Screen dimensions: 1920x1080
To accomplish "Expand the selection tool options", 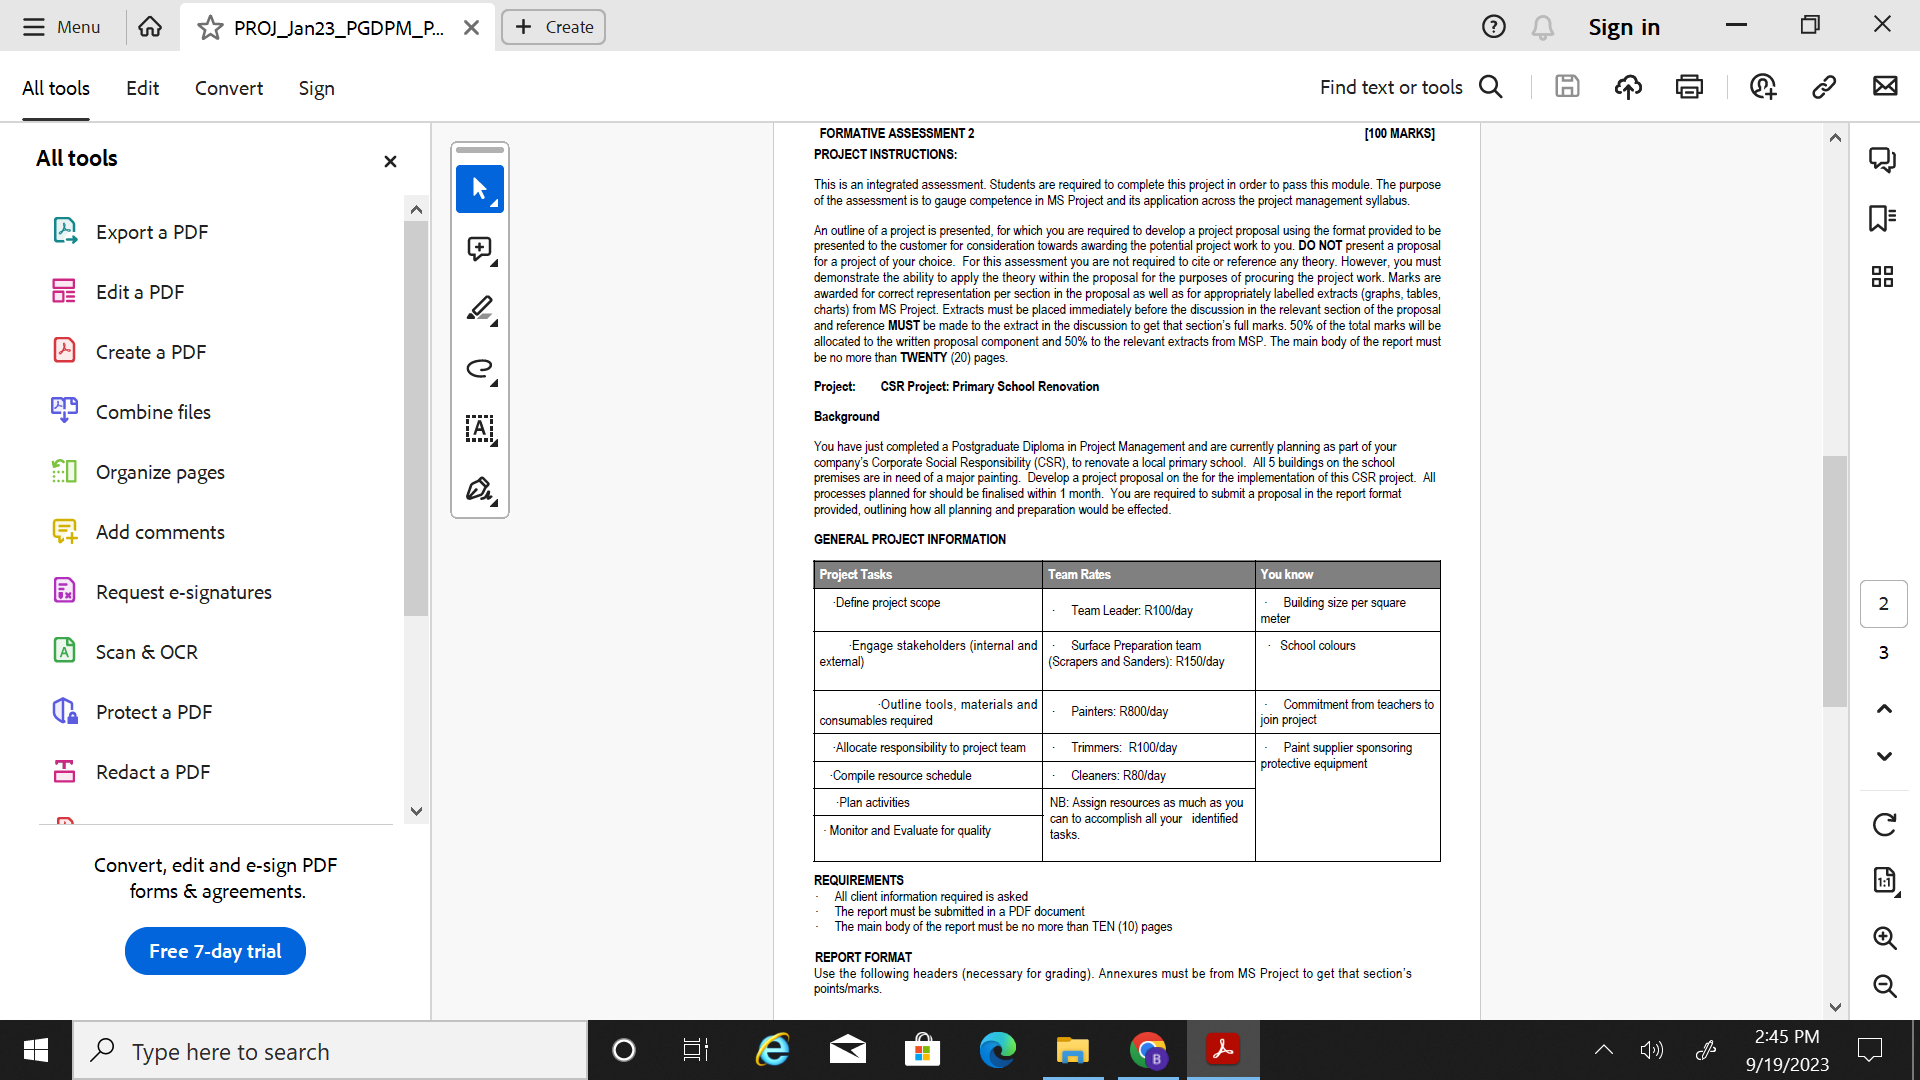I will click(x=492, y=202).
